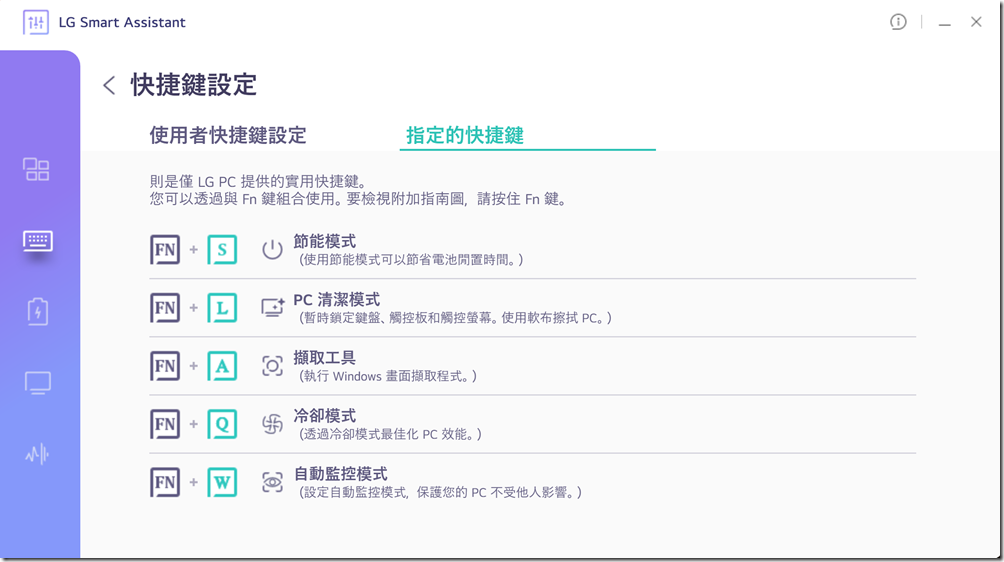Open the dashboard icon in sidebar
The width and height of the screenshot is (1004, 562).
(37, 169)
